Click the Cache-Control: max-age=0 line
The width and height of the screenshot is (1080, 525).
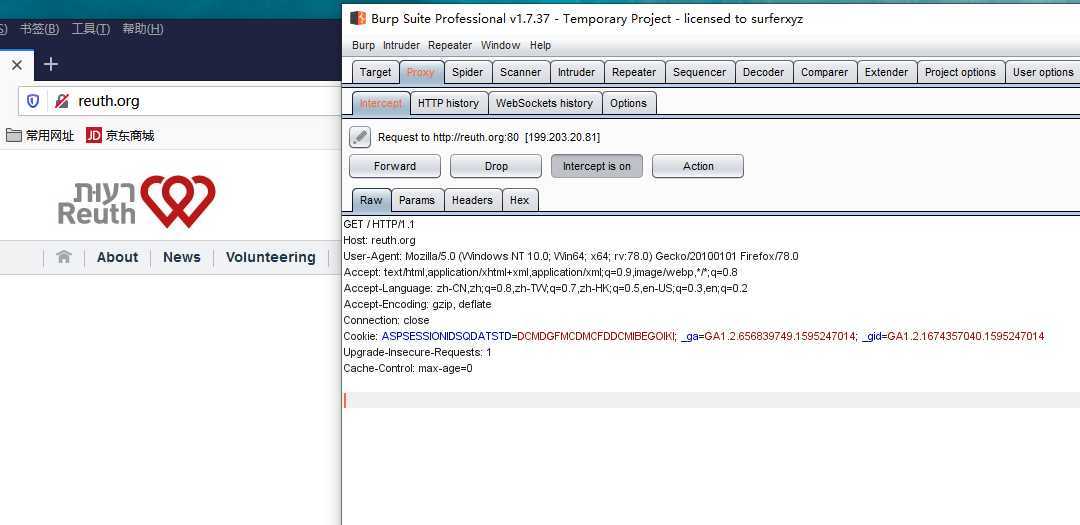pos(408,368)
